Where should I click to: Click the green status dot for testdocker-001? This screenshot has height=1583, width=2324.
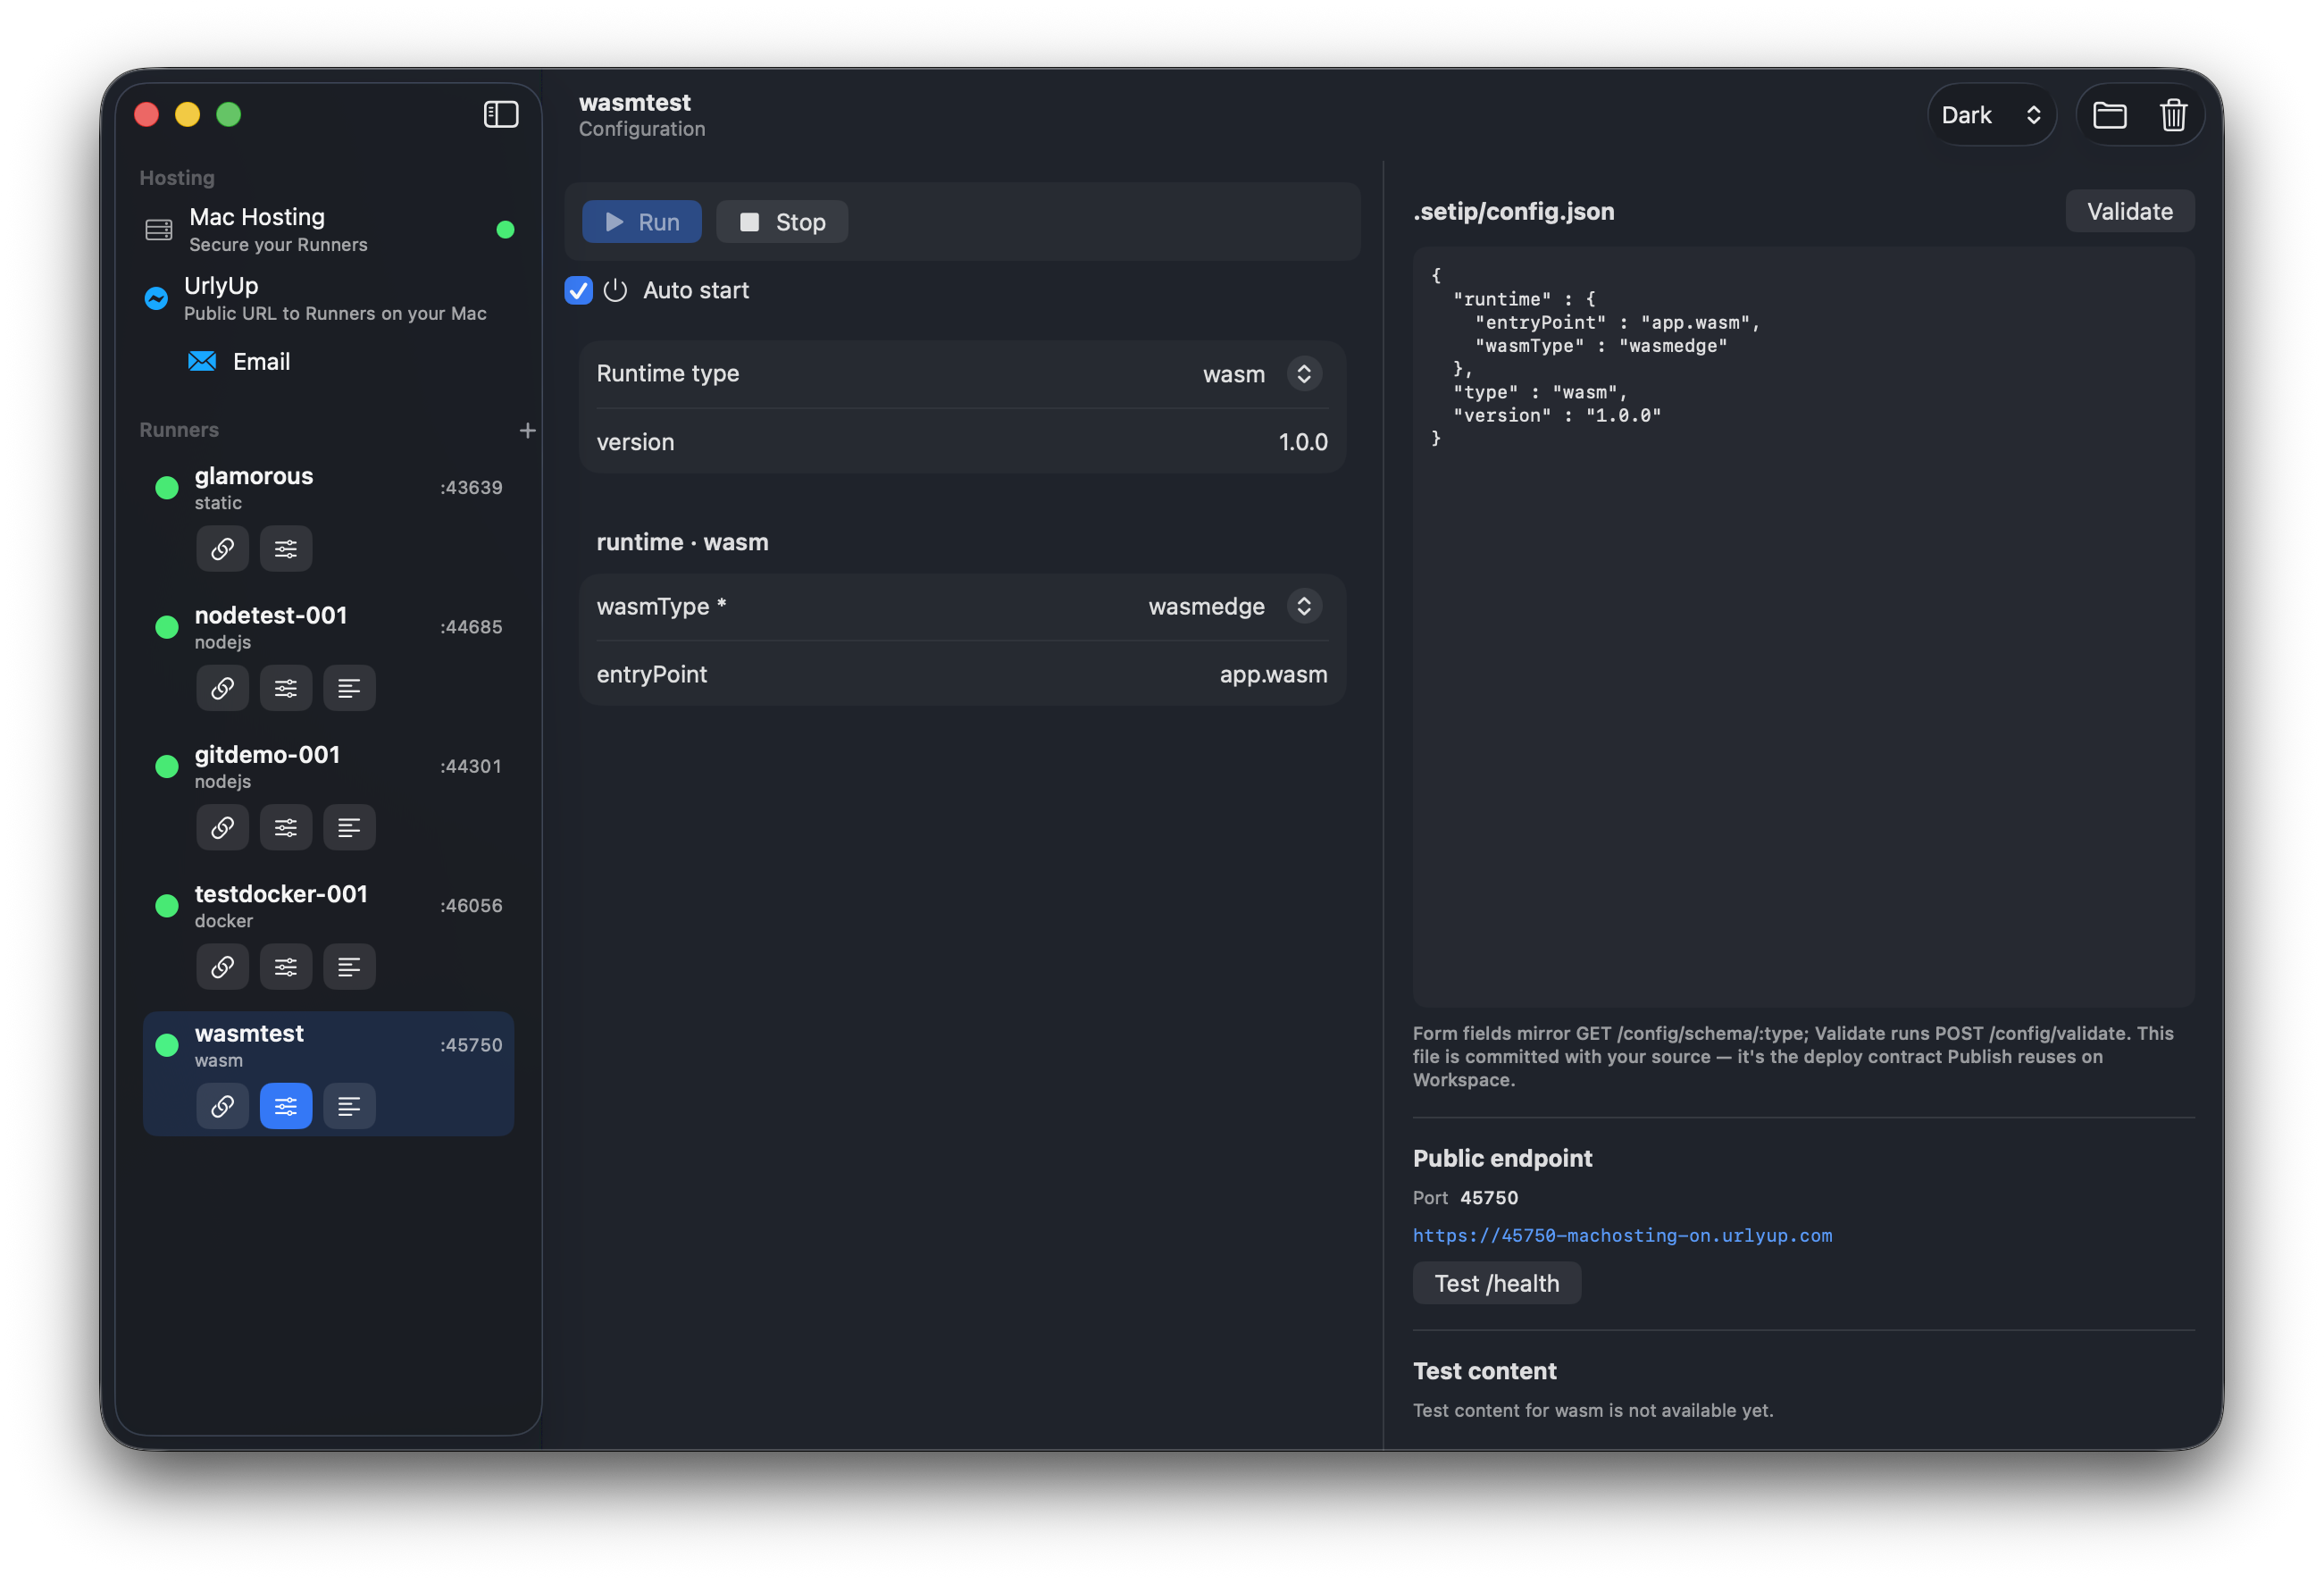(167, 906)
